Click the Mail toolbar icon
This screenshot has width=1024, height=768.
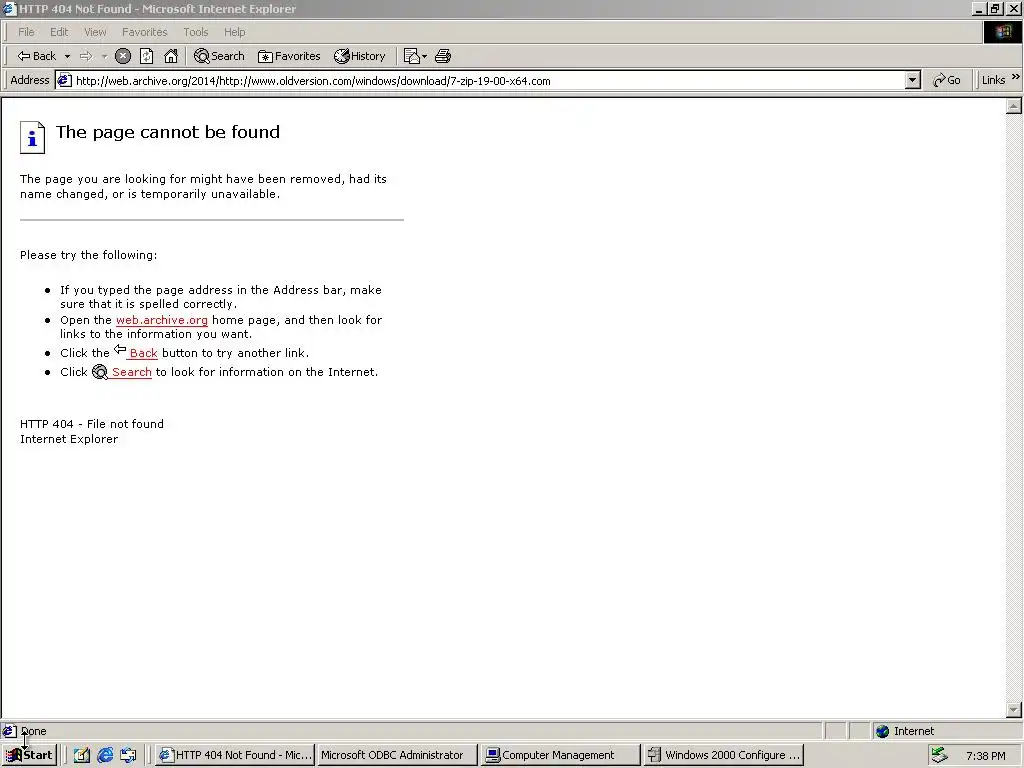[x=411, y=56]
